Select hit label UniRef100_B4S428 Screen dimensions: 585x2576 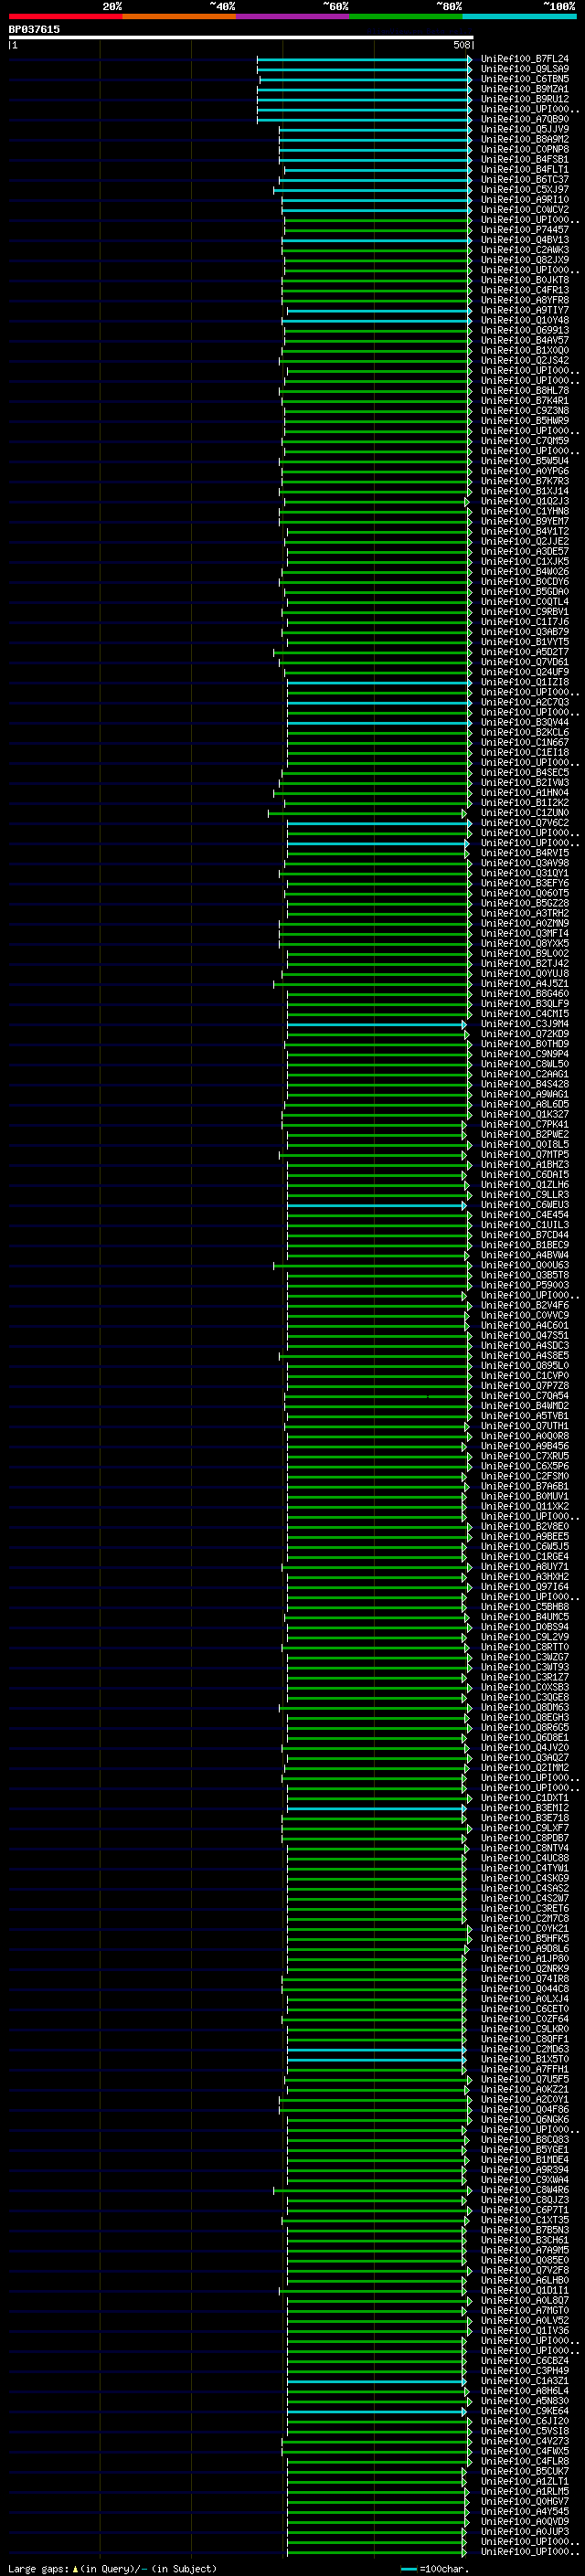[525, 1084]
